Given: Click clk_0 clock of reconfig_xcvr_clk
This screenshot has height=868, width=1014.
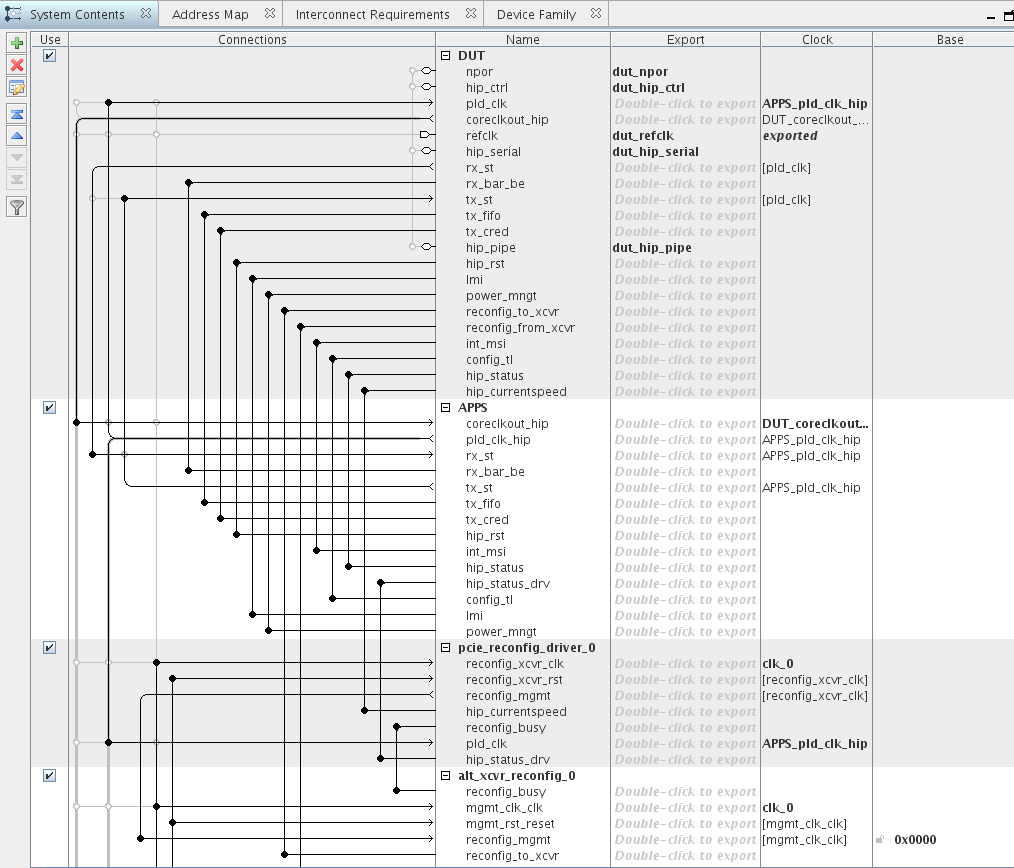Looking at the screenshot, I should tap(778, 664).
